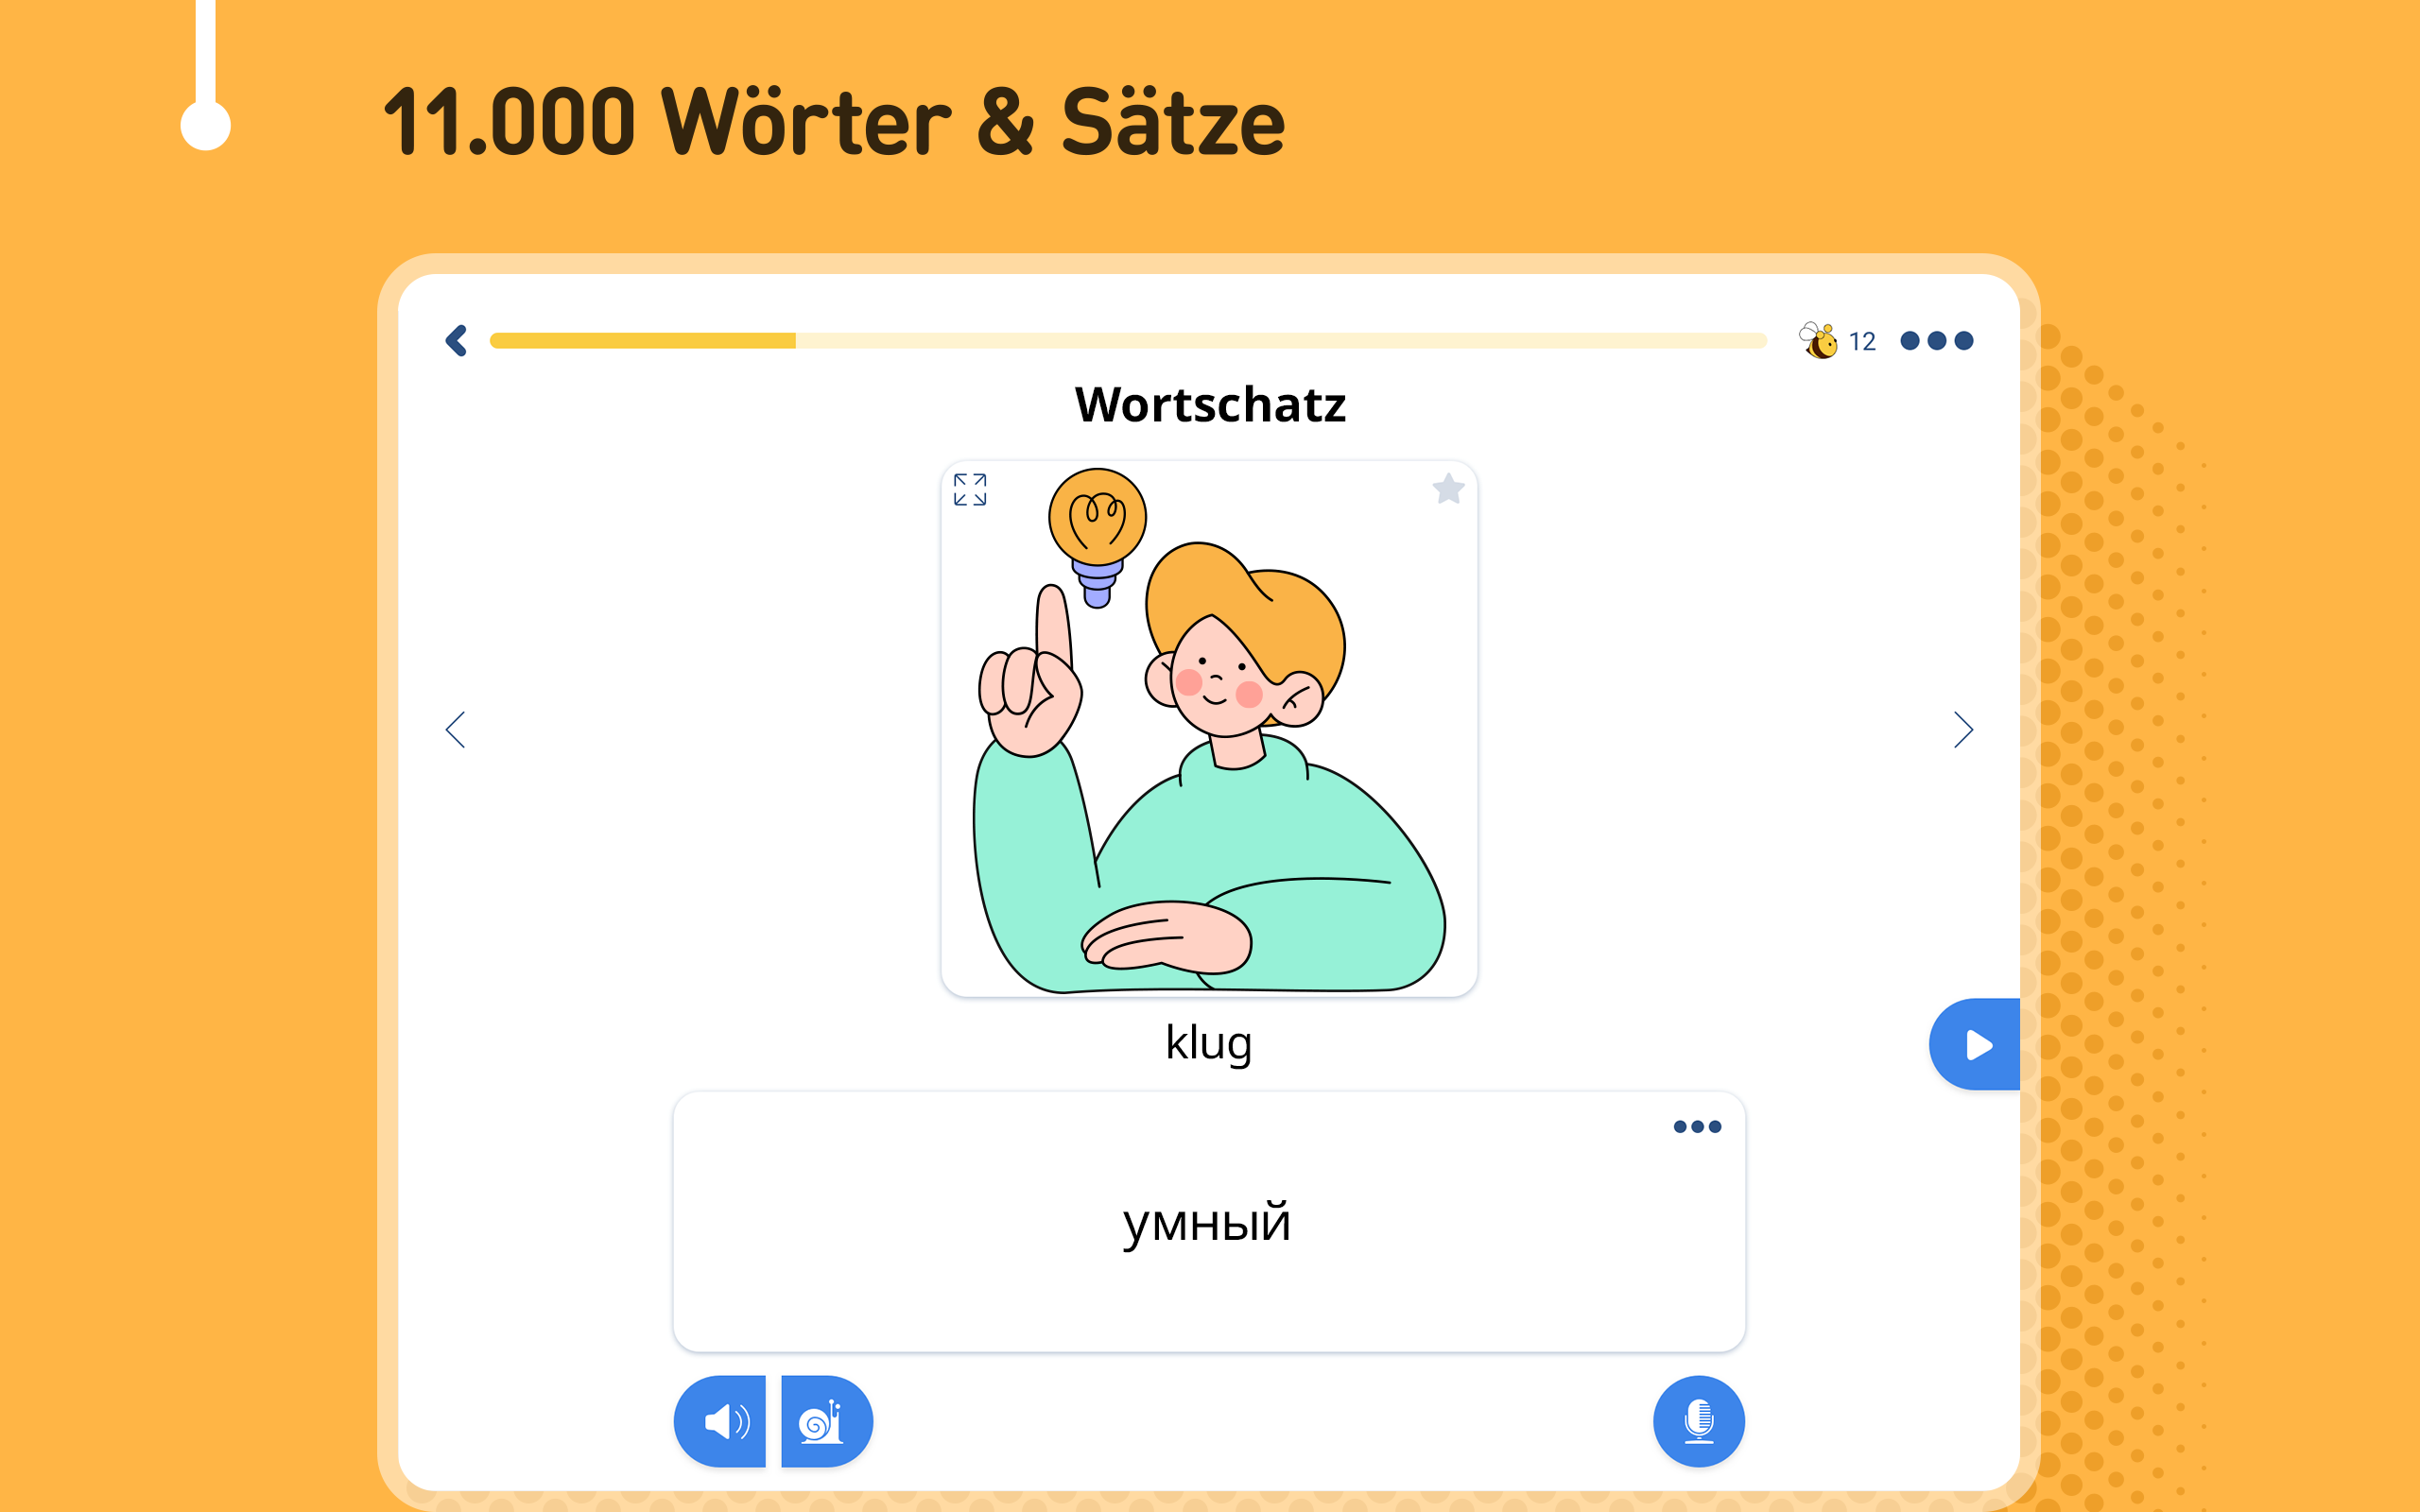
Task: Click the word klug under the picture
Action: [1209, 1042]
